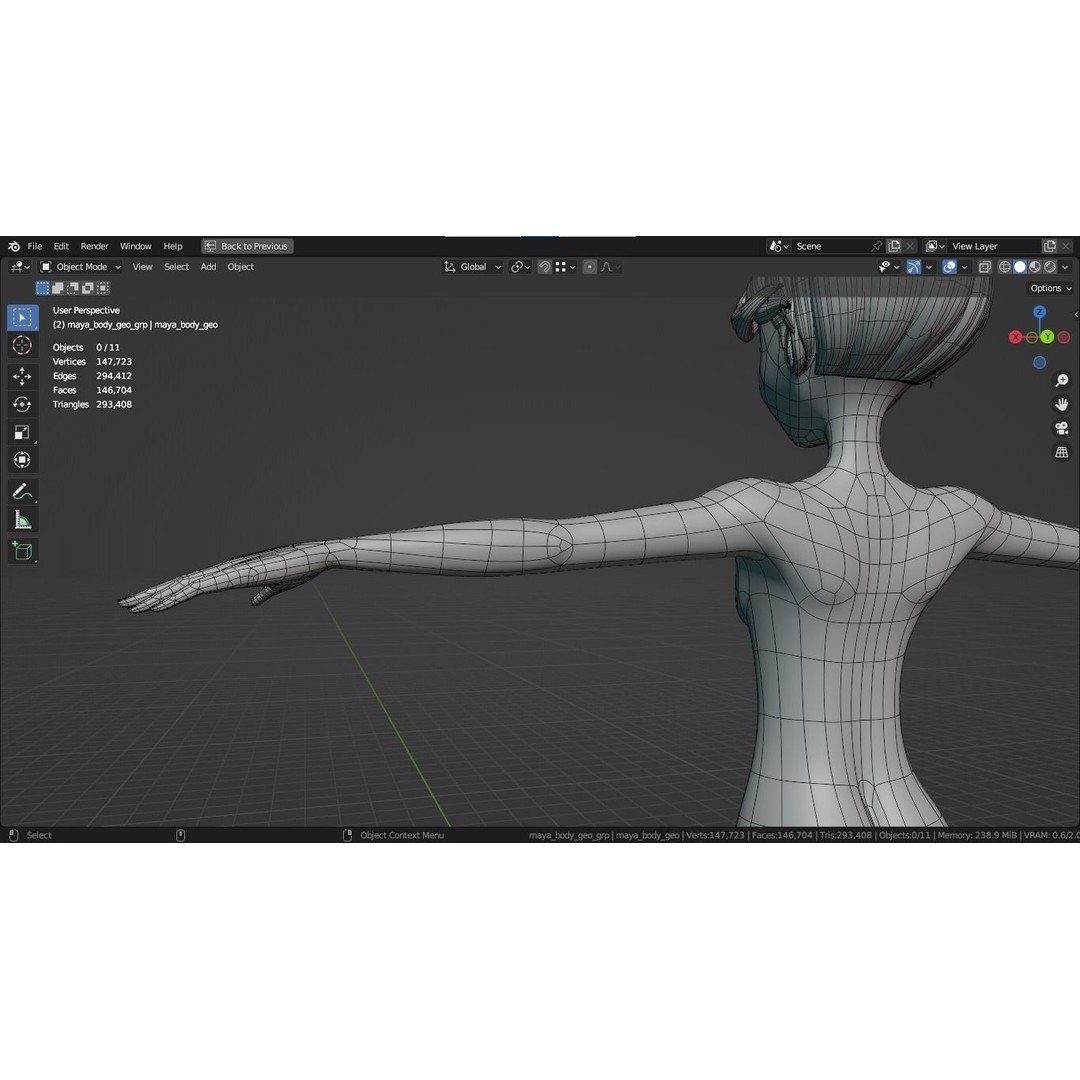Activate the 3D Cursor tool
The image size is (1080, 1080).
point(22,345)
